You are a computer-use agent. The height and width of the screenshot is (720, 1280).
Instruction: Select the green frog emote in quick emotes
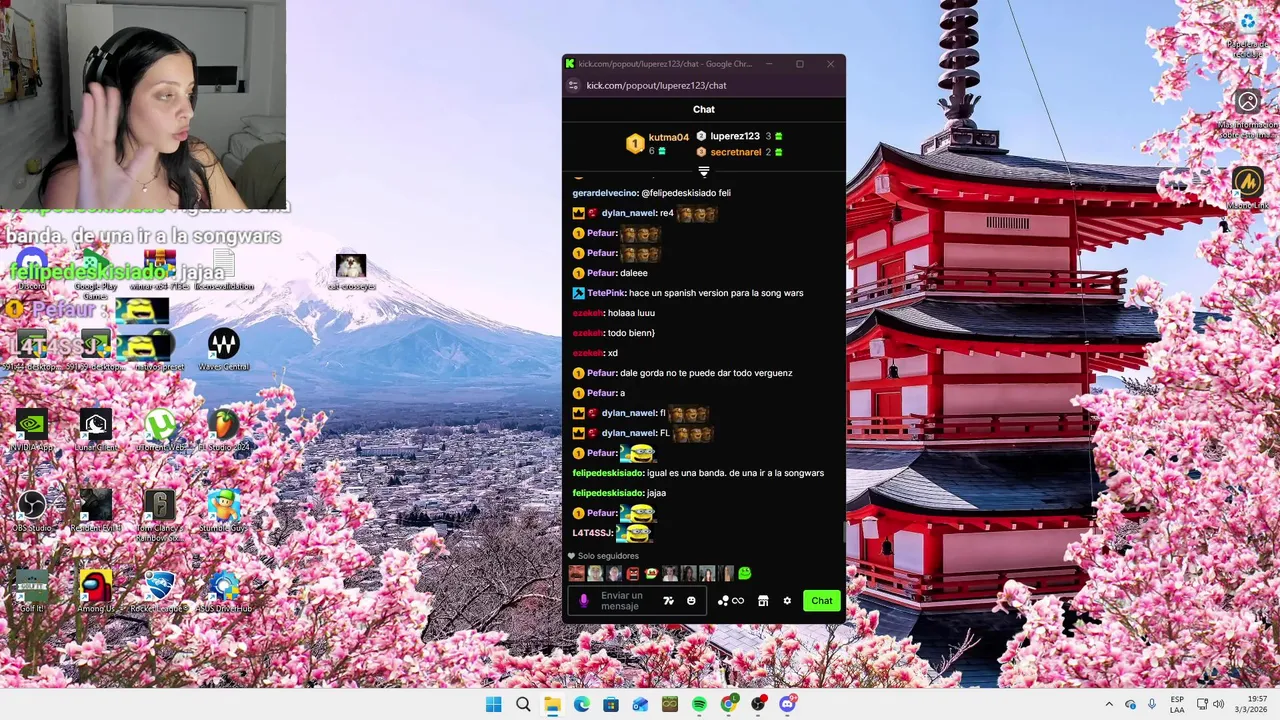click(744, 573)
